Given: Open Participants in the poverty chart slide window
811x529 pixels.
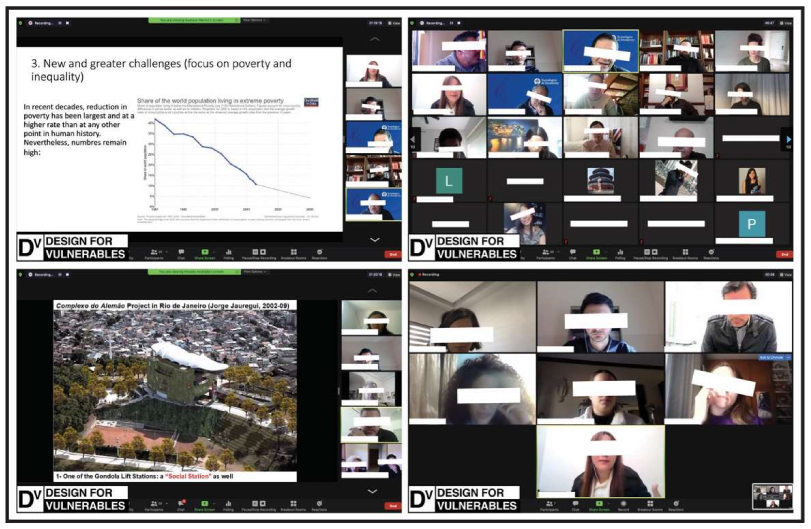Looking at the screenshot, I should click(154, 253).
